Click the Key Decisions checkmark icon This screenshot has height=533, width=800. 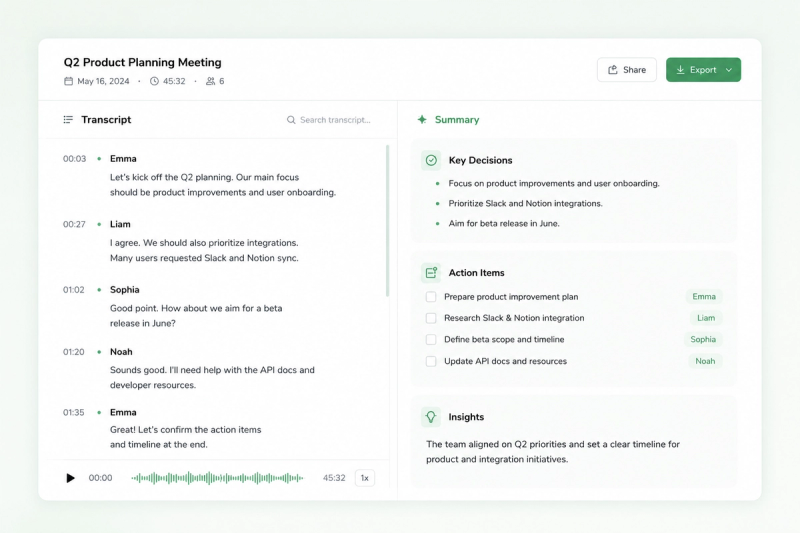[431, 160]
